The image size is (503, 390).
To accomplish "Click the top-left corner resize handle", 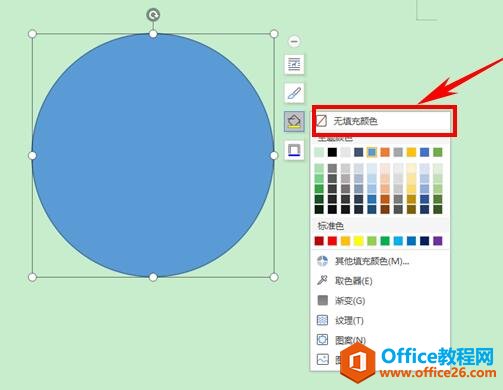I will (32, 34).
